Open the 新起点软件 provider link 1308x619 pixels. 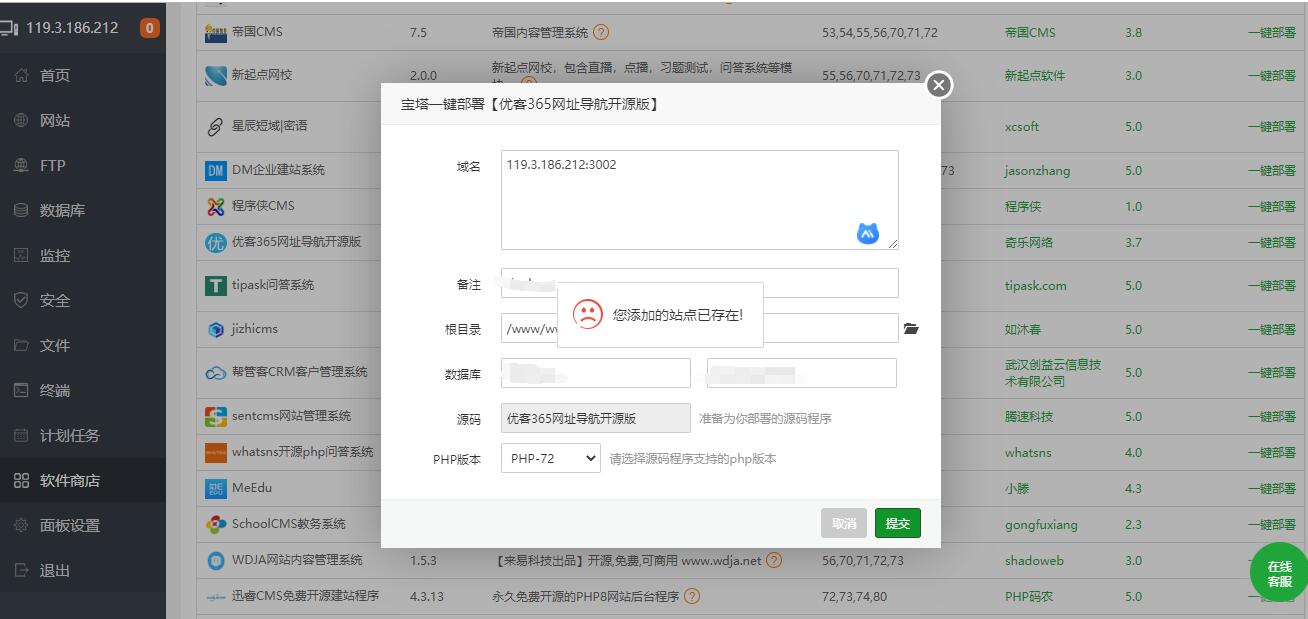tap(1035, 75)
